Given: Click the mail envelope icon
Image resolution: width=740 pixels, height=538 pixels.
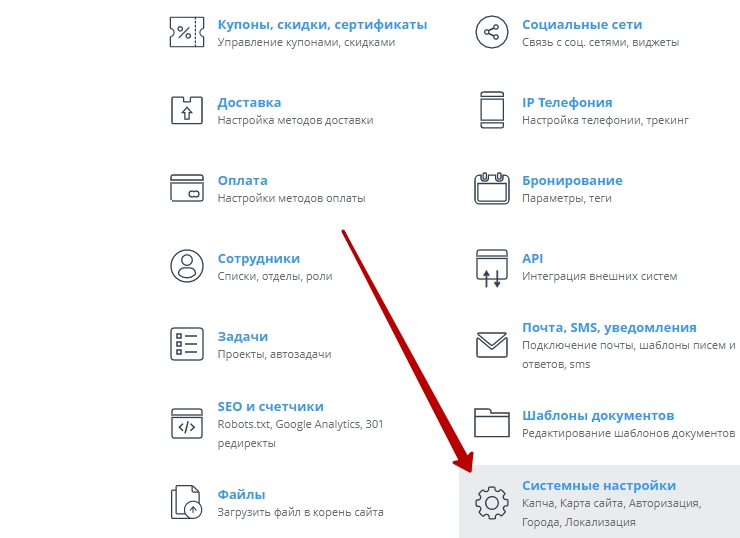Looking at the screenshot, I should coord(491,345).
